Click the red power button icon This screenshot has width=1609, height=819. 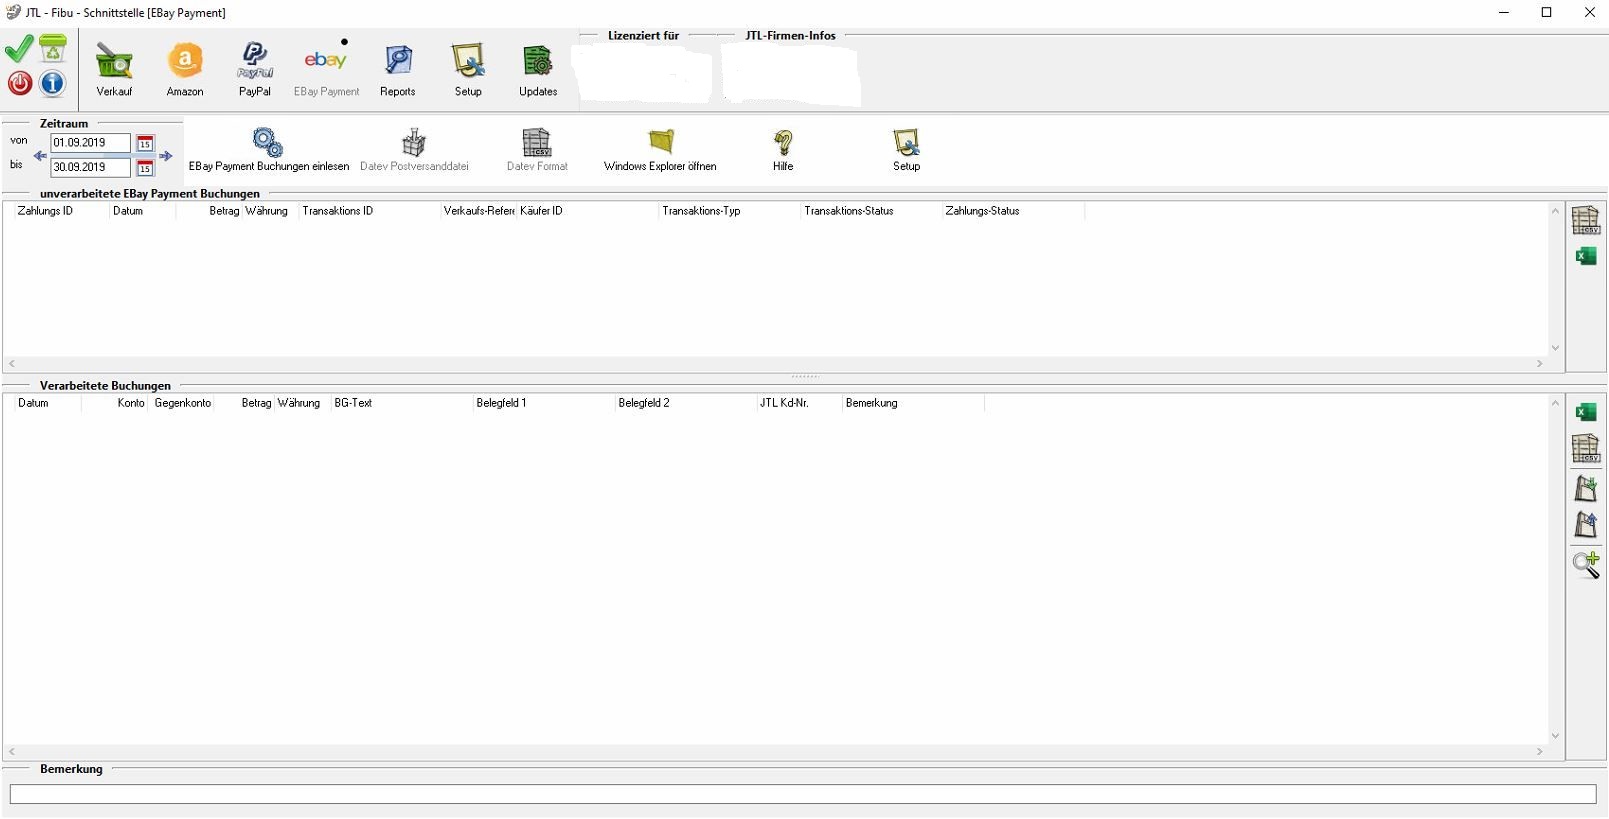pos(20,83)
